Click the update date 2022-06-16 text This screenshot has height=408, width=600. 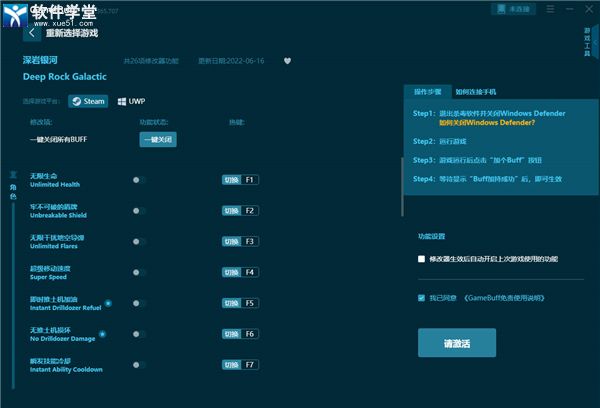pyautogui.click(x=231, y=61)
